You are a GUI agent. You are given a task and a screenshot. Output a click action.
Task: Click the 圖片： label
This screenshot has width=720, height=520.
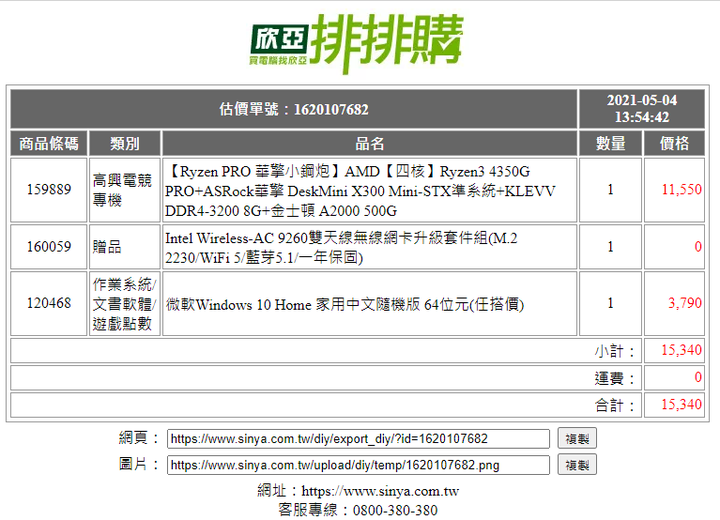click(x=139, y=464)
